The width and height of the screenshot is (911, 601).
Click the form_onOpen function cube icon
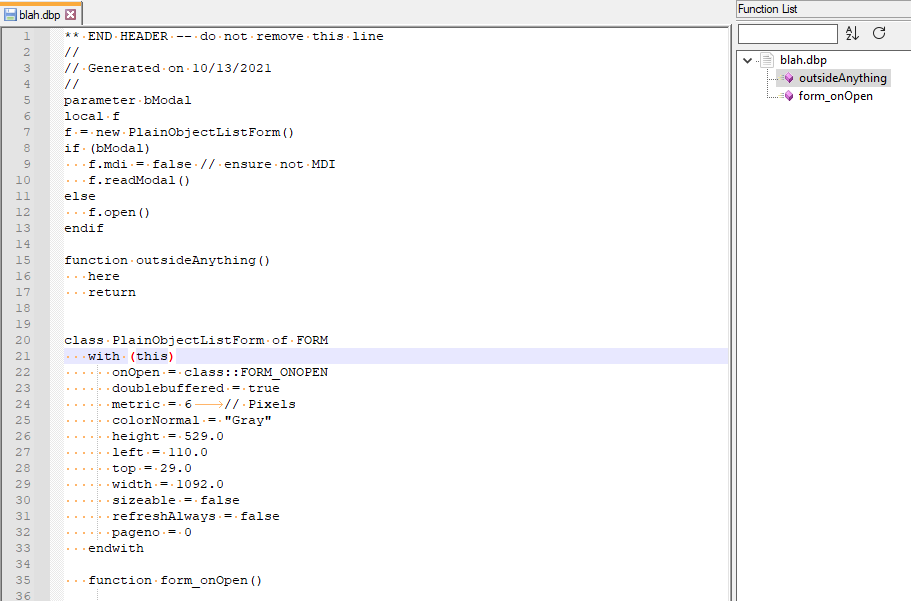pos(789,96)
